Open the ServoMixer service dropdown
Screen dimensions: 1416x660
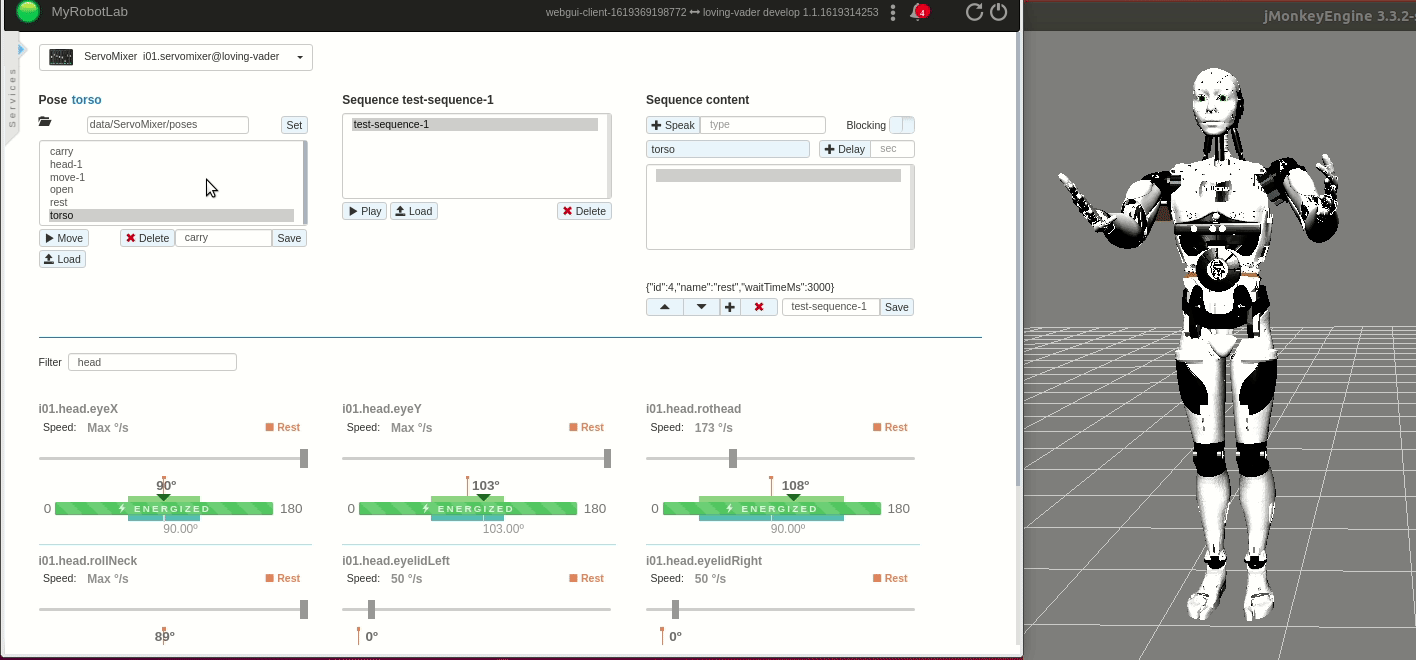tap(176, 57)
